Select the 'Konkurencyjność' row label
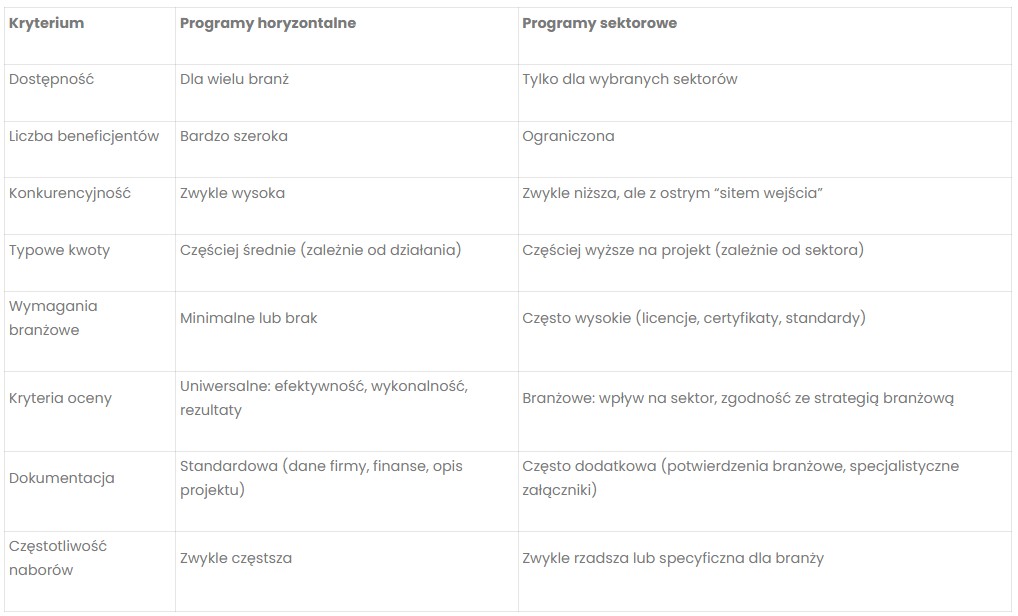 point(70,193)
